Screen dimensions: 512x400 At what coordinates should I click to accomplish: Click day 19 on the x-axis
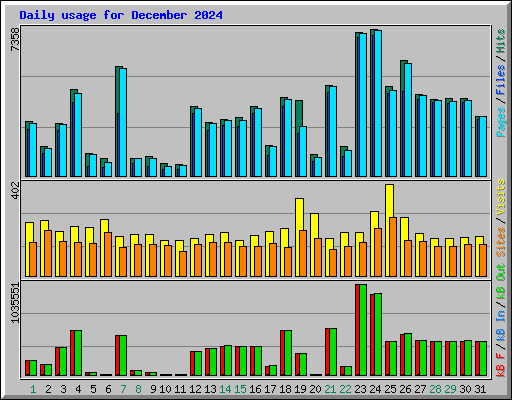coord(300,389)
